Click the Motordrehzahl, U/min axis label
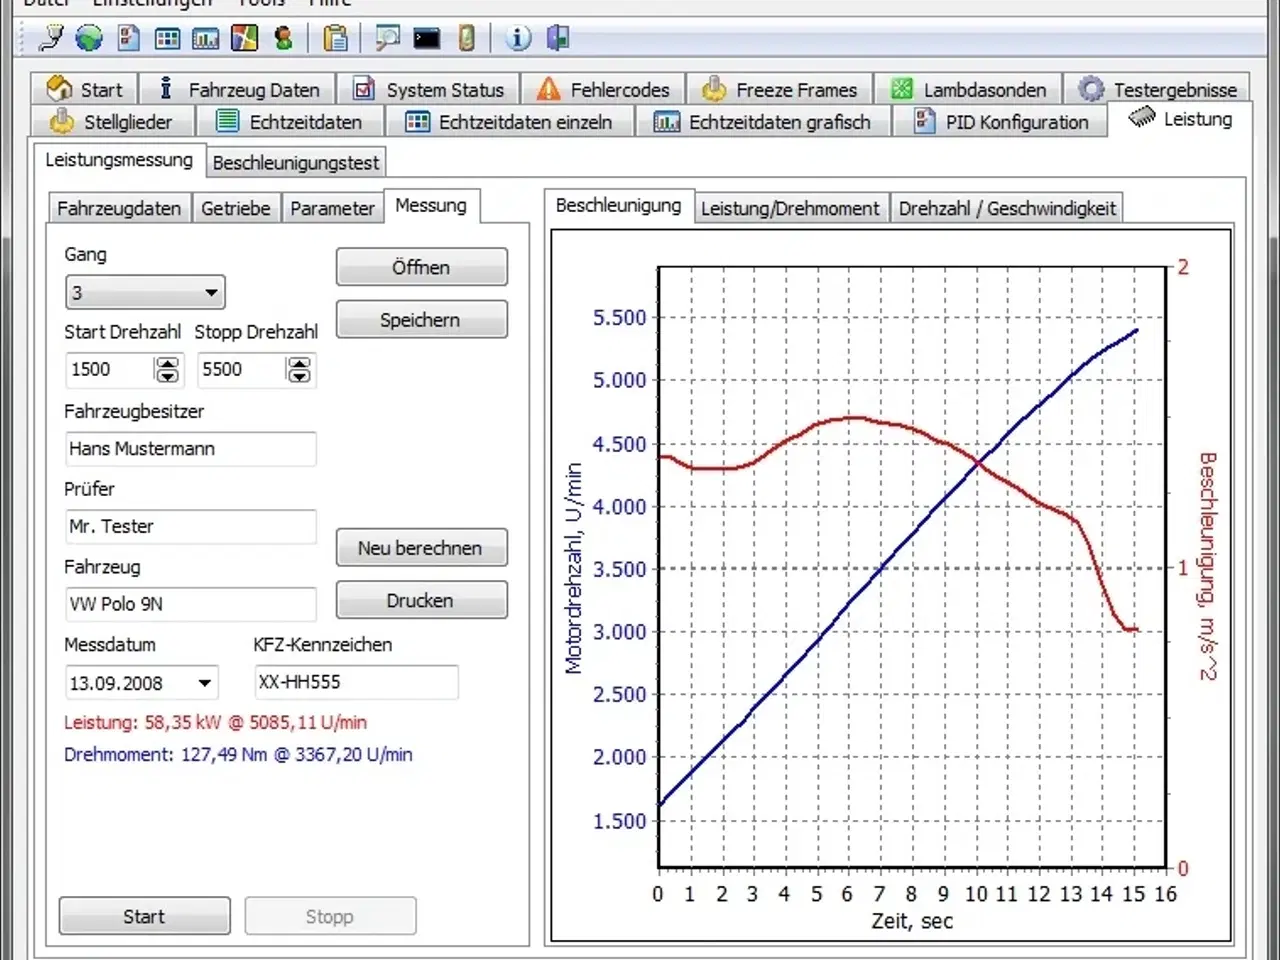Viewport: 1280px width, 960px height. (573, 568)
